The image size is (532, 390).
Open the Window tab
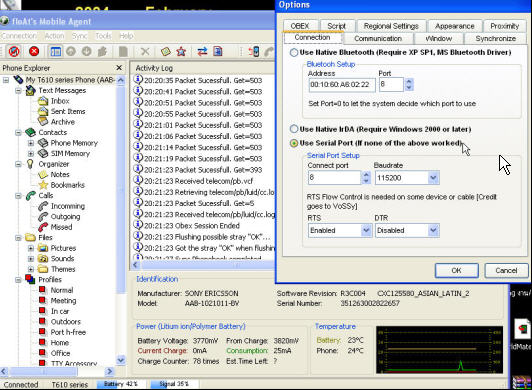[439, 38]
